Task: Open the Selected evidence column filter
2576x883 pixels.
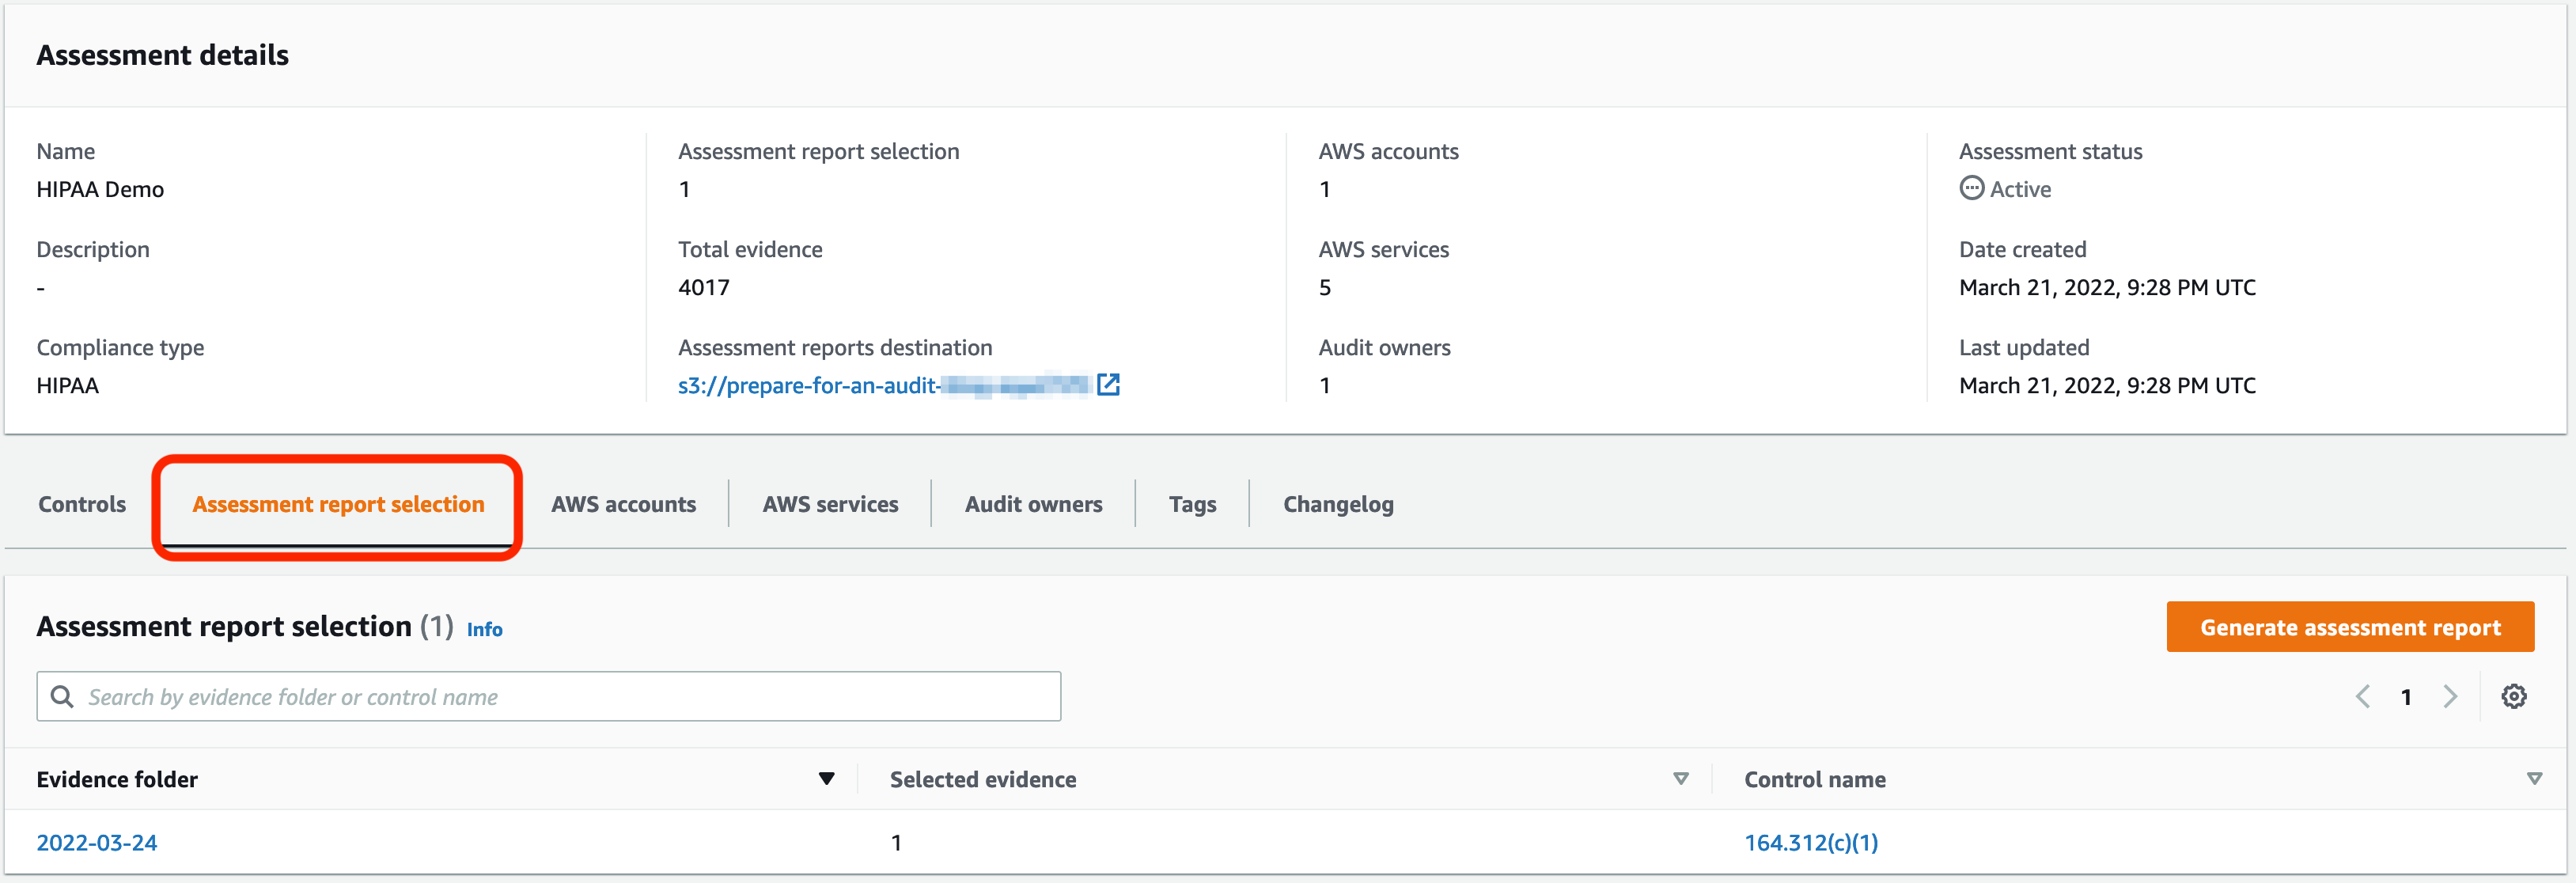Action: [x=1681, y=778]
